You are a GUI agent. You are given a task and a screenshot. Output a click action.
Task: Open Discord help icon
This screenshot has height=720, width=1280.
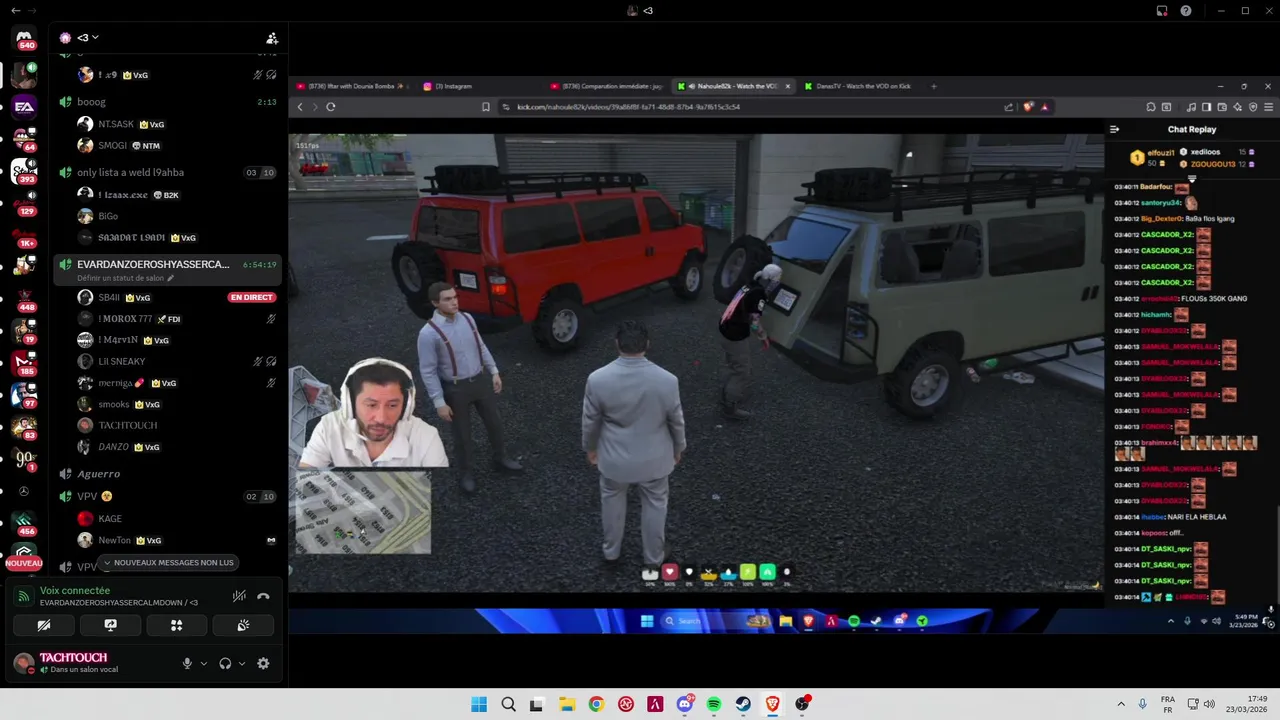pyautogui.click(x=1186, y=11)
